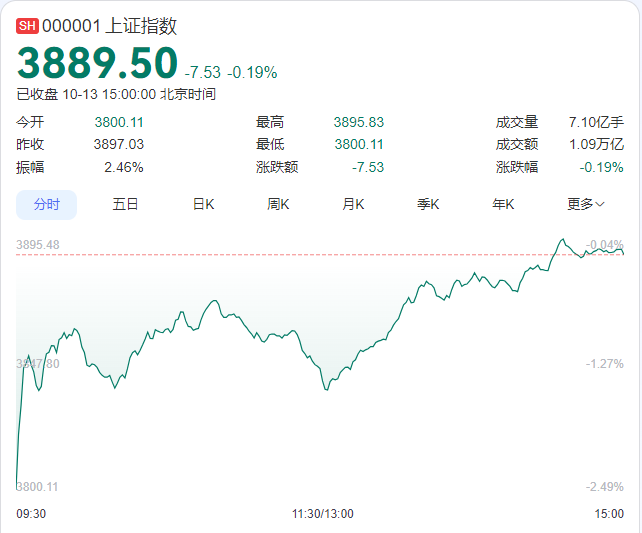Click the 11:30/13:00 time axis label
The image size is (642, 533).
pyautogui.click(x=322, y=514)
